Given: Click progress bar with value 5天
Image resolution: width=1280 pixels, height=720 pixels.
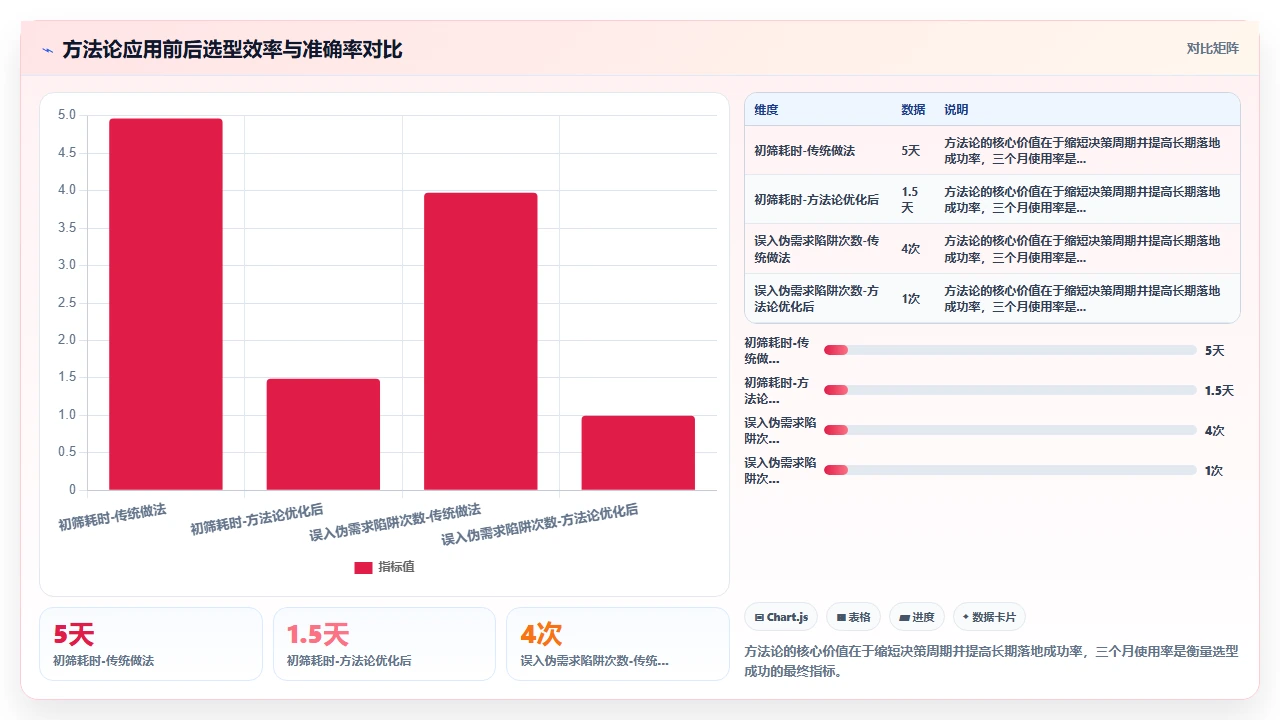Looking at the screenshot, I should pos(1010,350).
